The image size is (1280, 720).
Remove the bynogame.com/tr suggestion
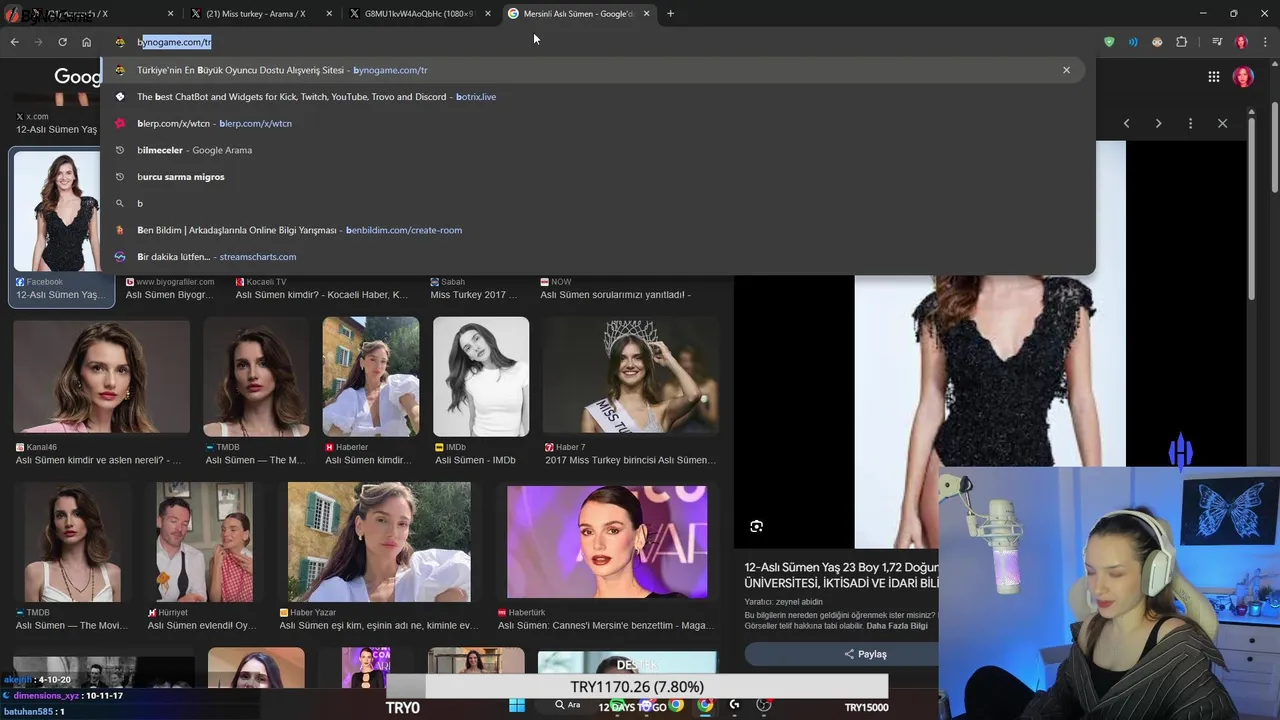(1066, 70)
